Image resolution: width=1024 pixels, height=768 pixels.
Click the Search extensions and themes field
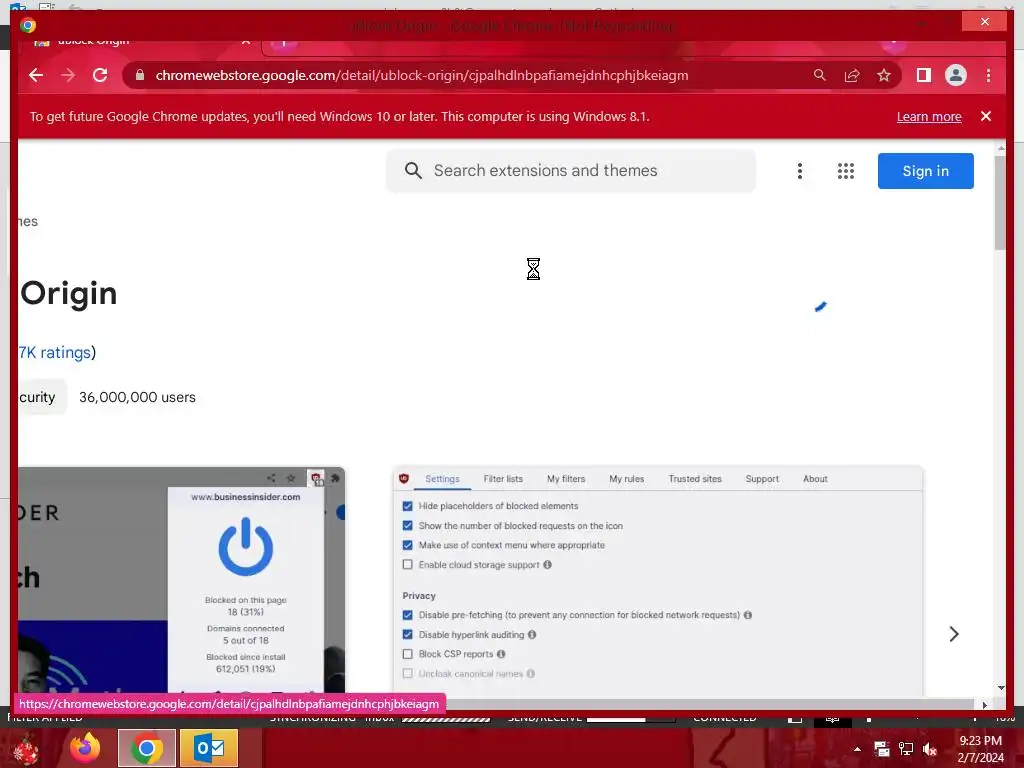(571, 170)
